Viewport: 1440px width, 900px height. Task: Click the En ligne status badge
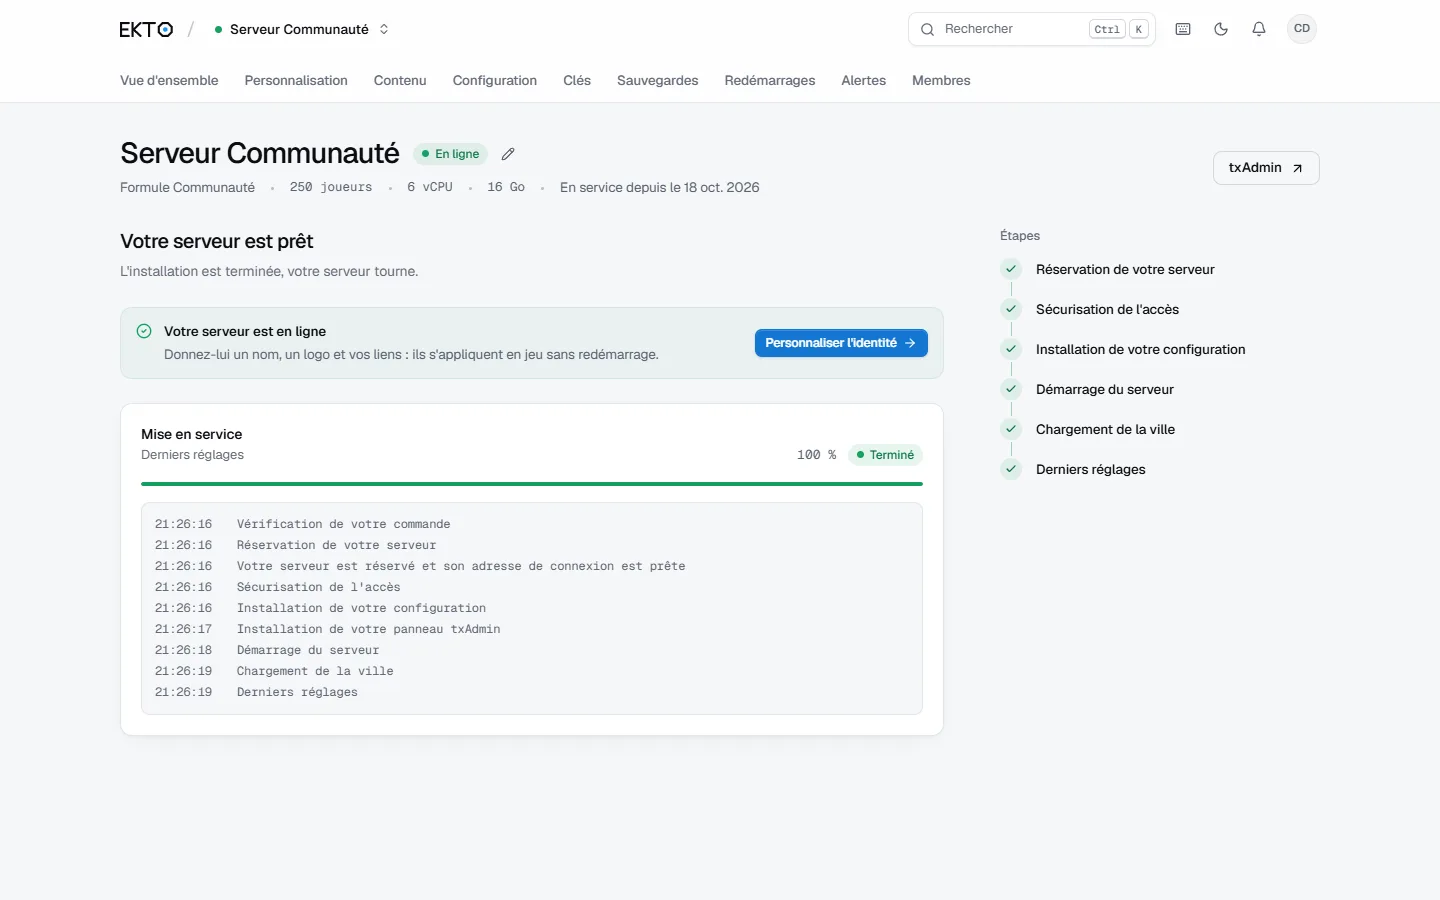pyautogui.click(x=450, y=154)
